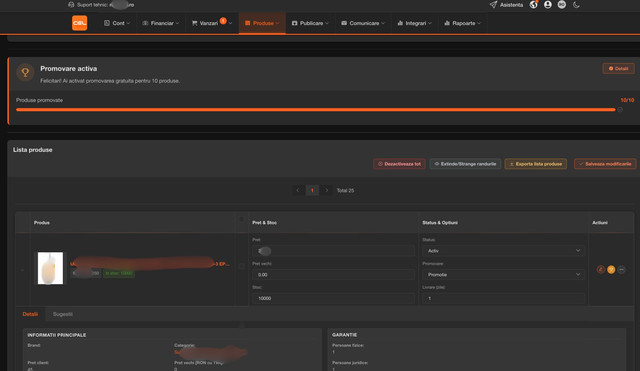Switch to the Sugestii tab
Screen dimensions: 640x371
point(63,314)
